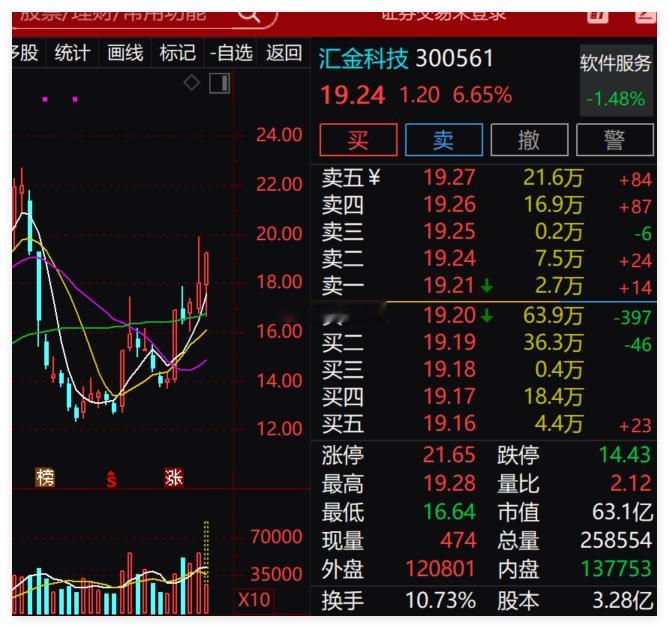Click the 买五 price 19.16
This screenshot has width=669, height=628.
(x=449, y=423)
